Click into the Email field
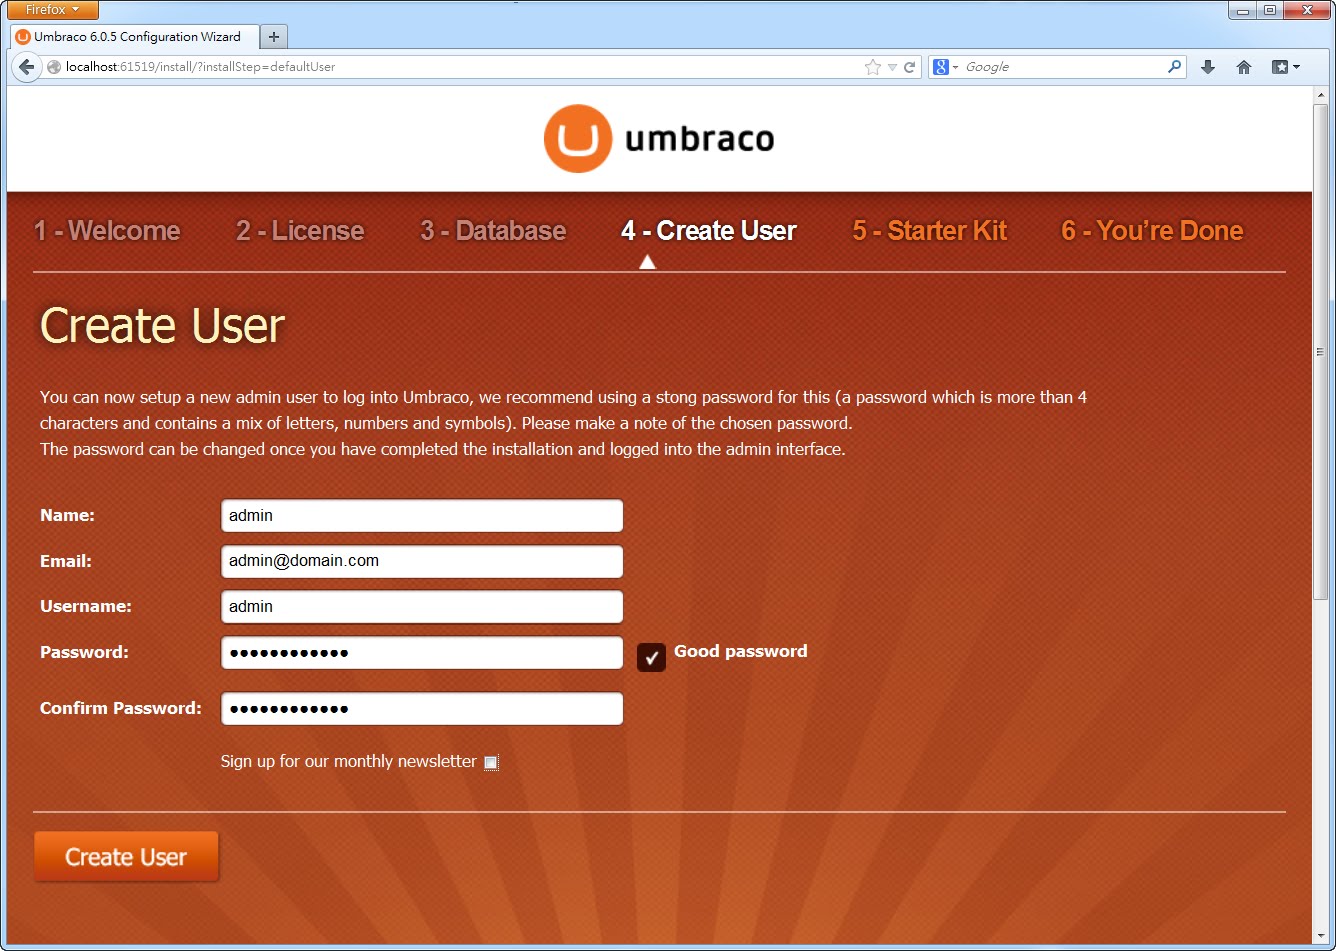The image size is (1336, 951). pos(422,561)
